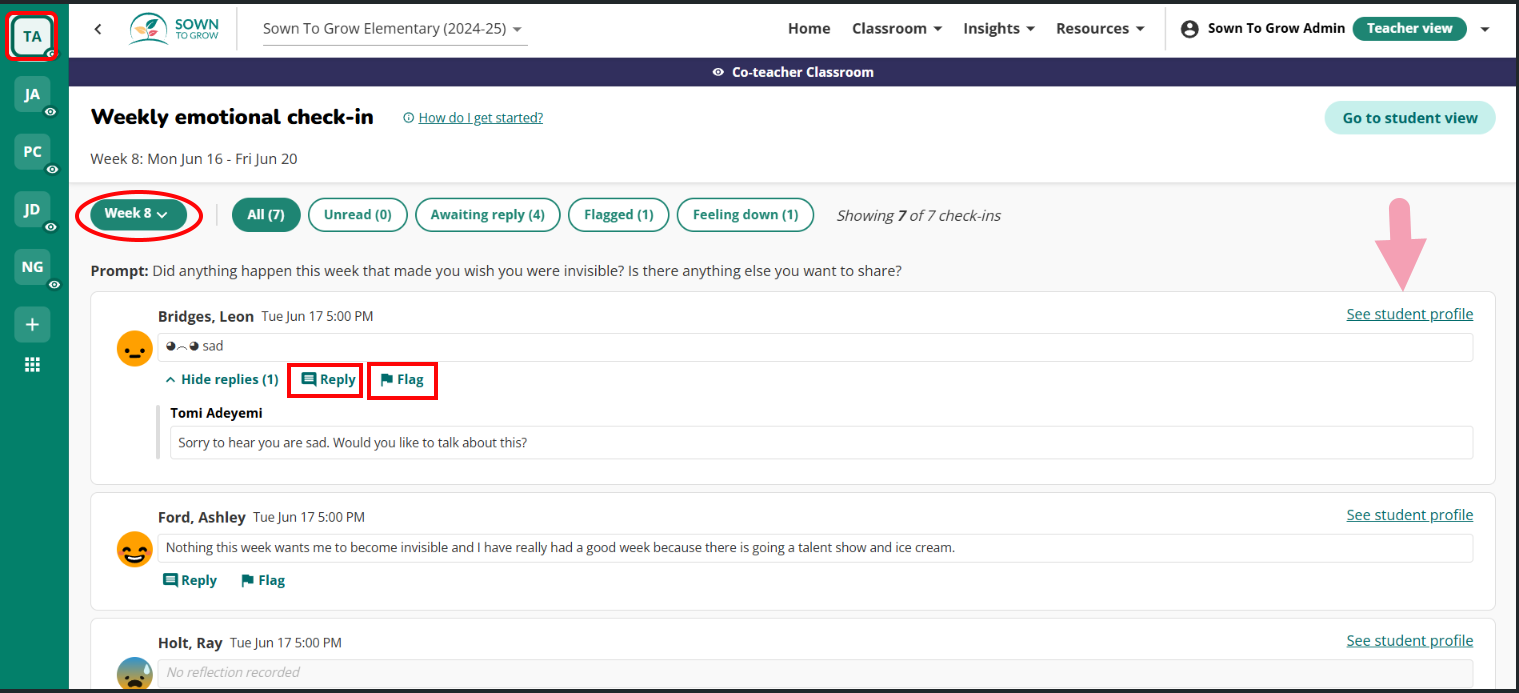
Task: Click the Sown To Grow logo
Action: pyautogui.click(x=175, y=28)
